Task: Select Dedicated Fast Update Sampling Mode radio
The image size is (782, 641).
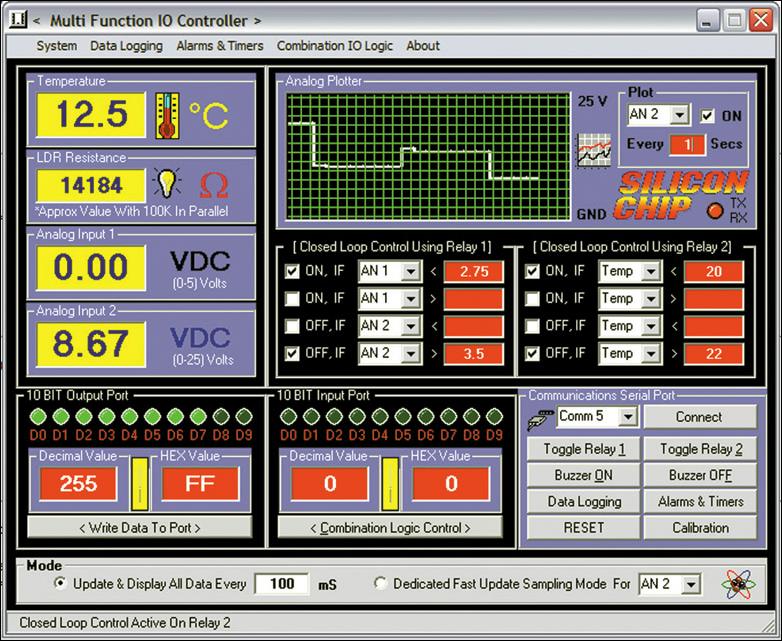Action: [x=380, y=583]
